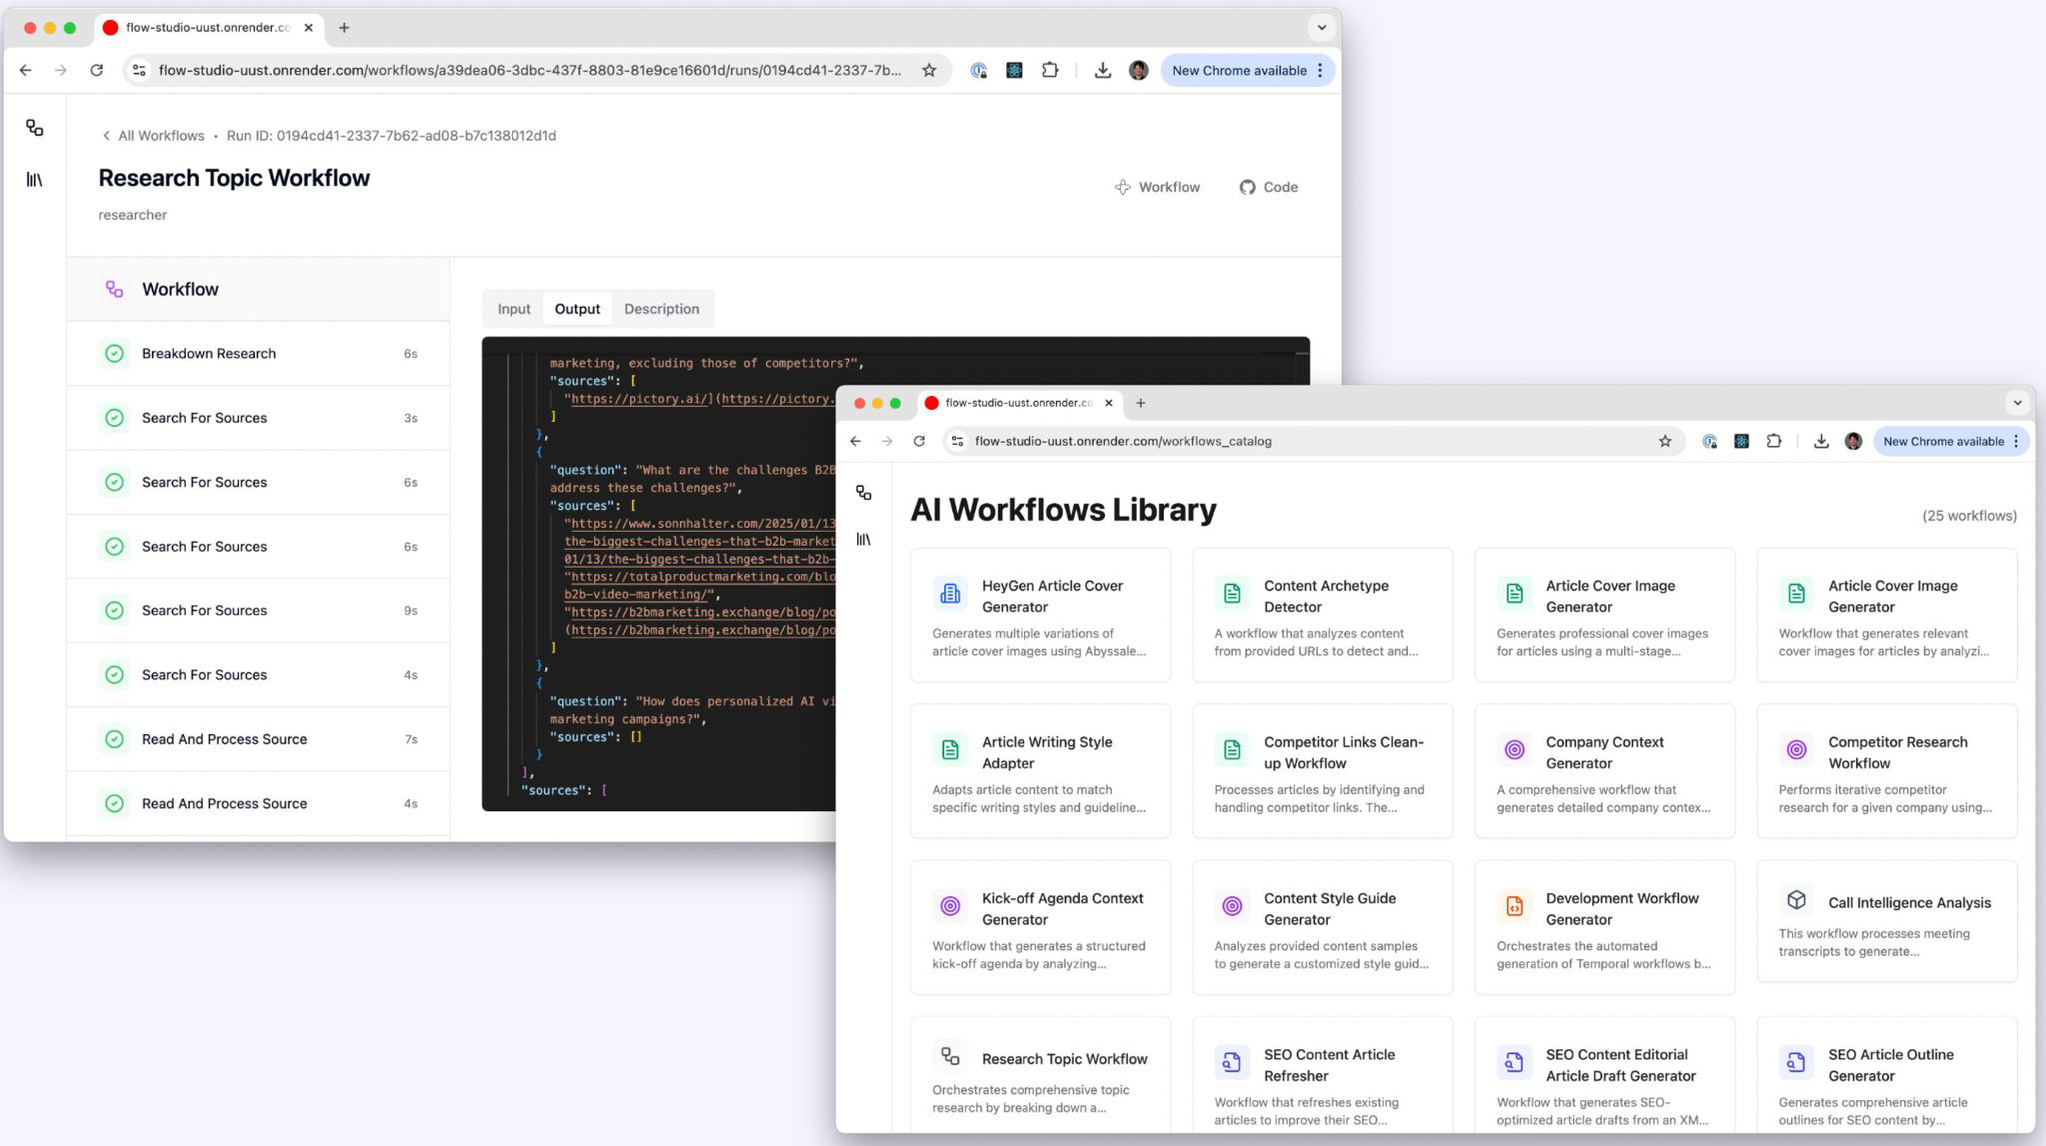Reload page in the back browser window

96,70
